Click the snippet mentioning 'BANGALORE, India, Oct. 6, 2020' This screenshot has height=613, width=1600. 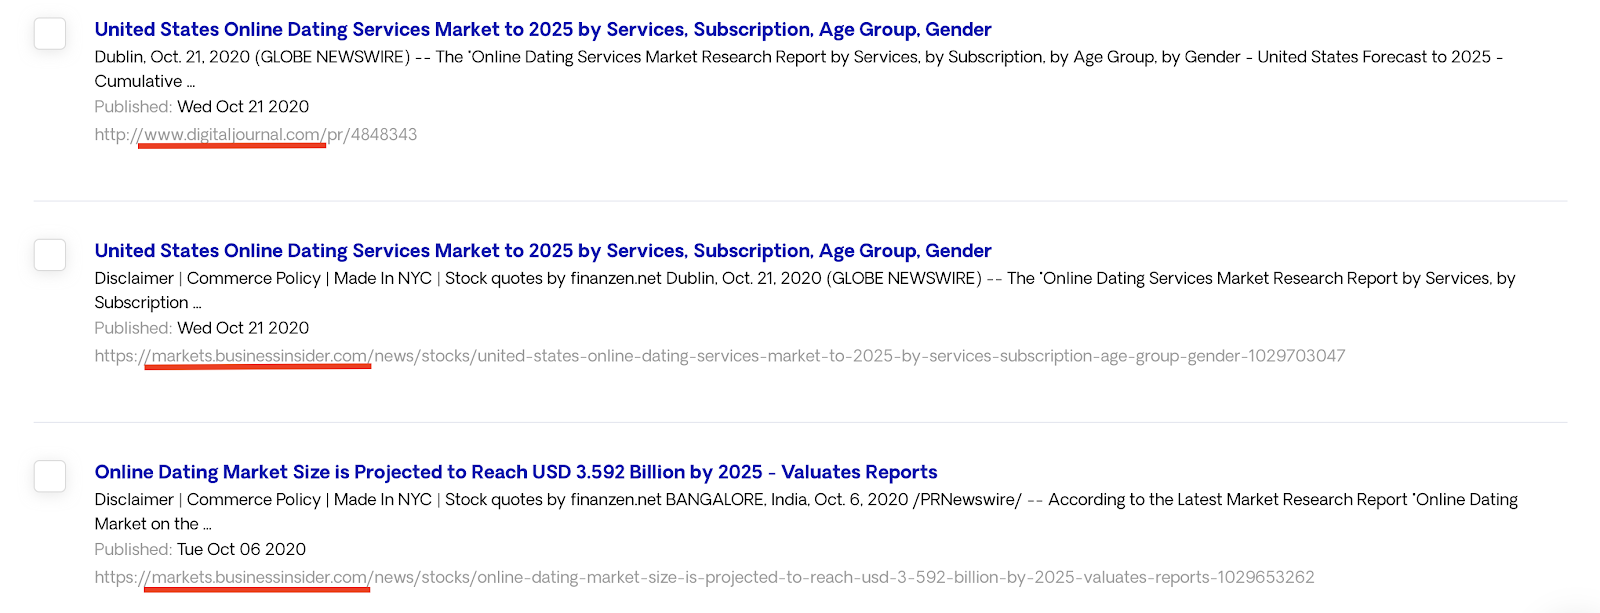[806, 511]
